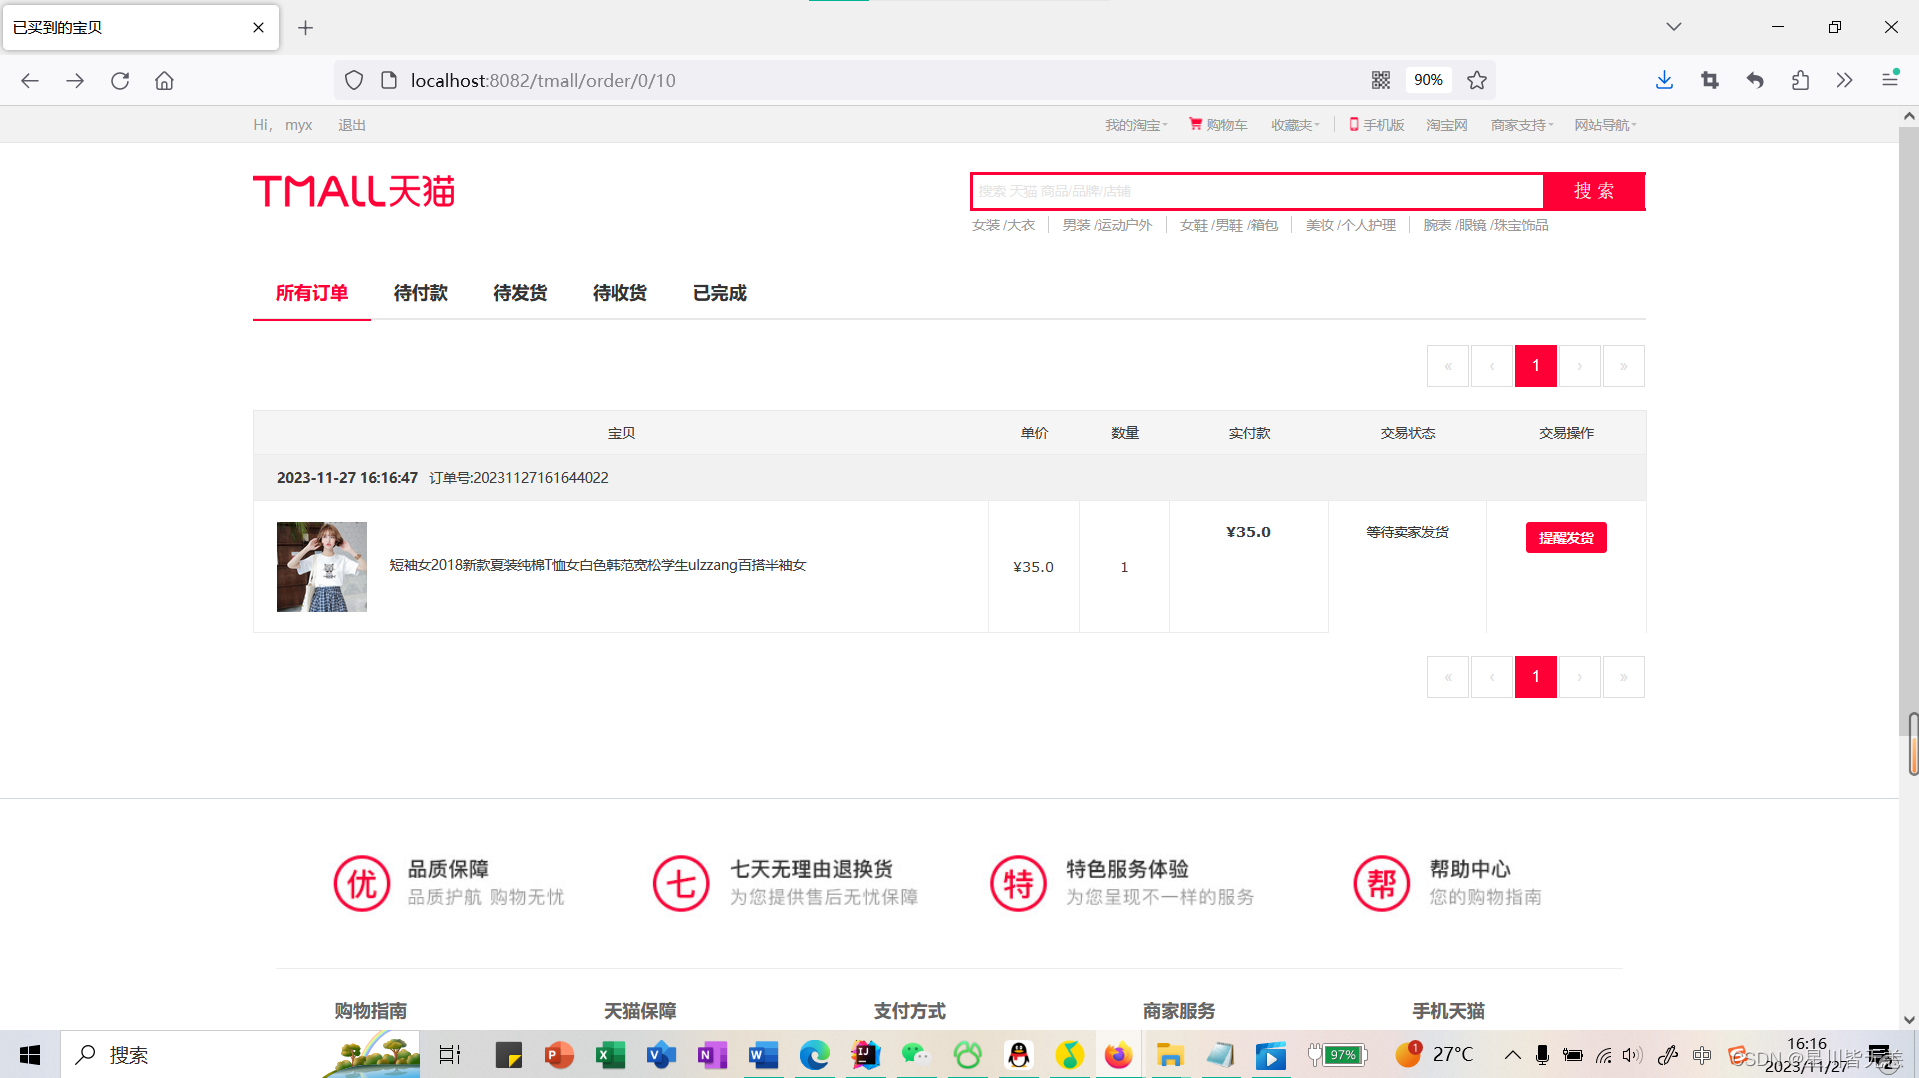Click the red 搜索 search button
This screenshot has height=1078, width=1919.
pyautogui.click(x=1594, y=191)
